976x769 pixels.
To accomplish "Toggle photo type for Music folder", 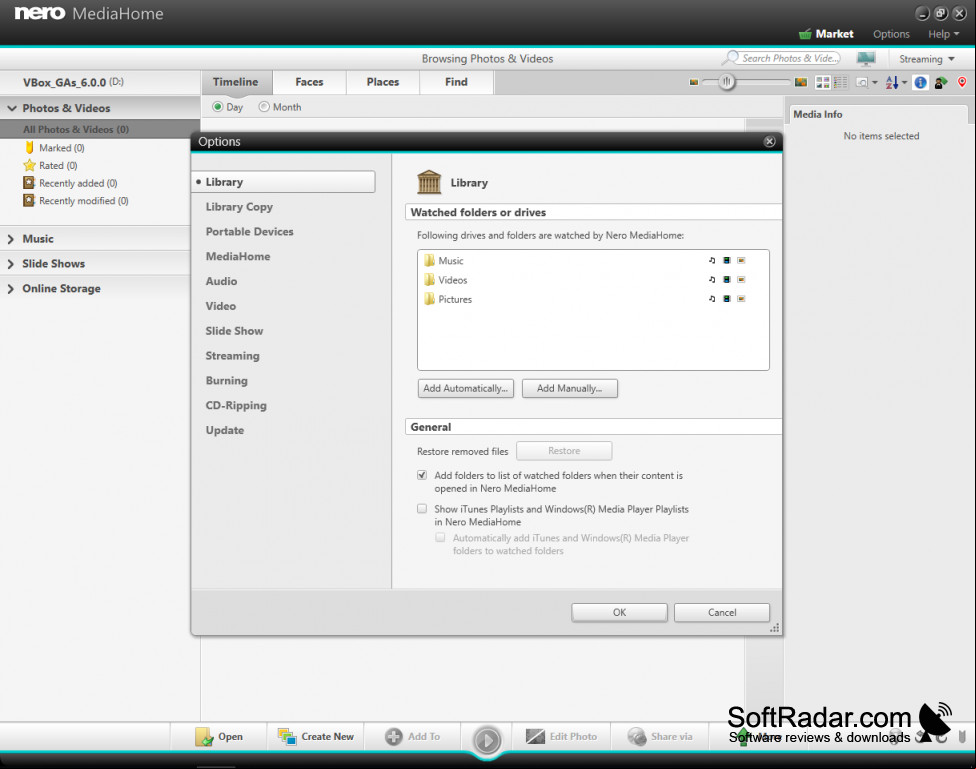I will pos(741,260).
